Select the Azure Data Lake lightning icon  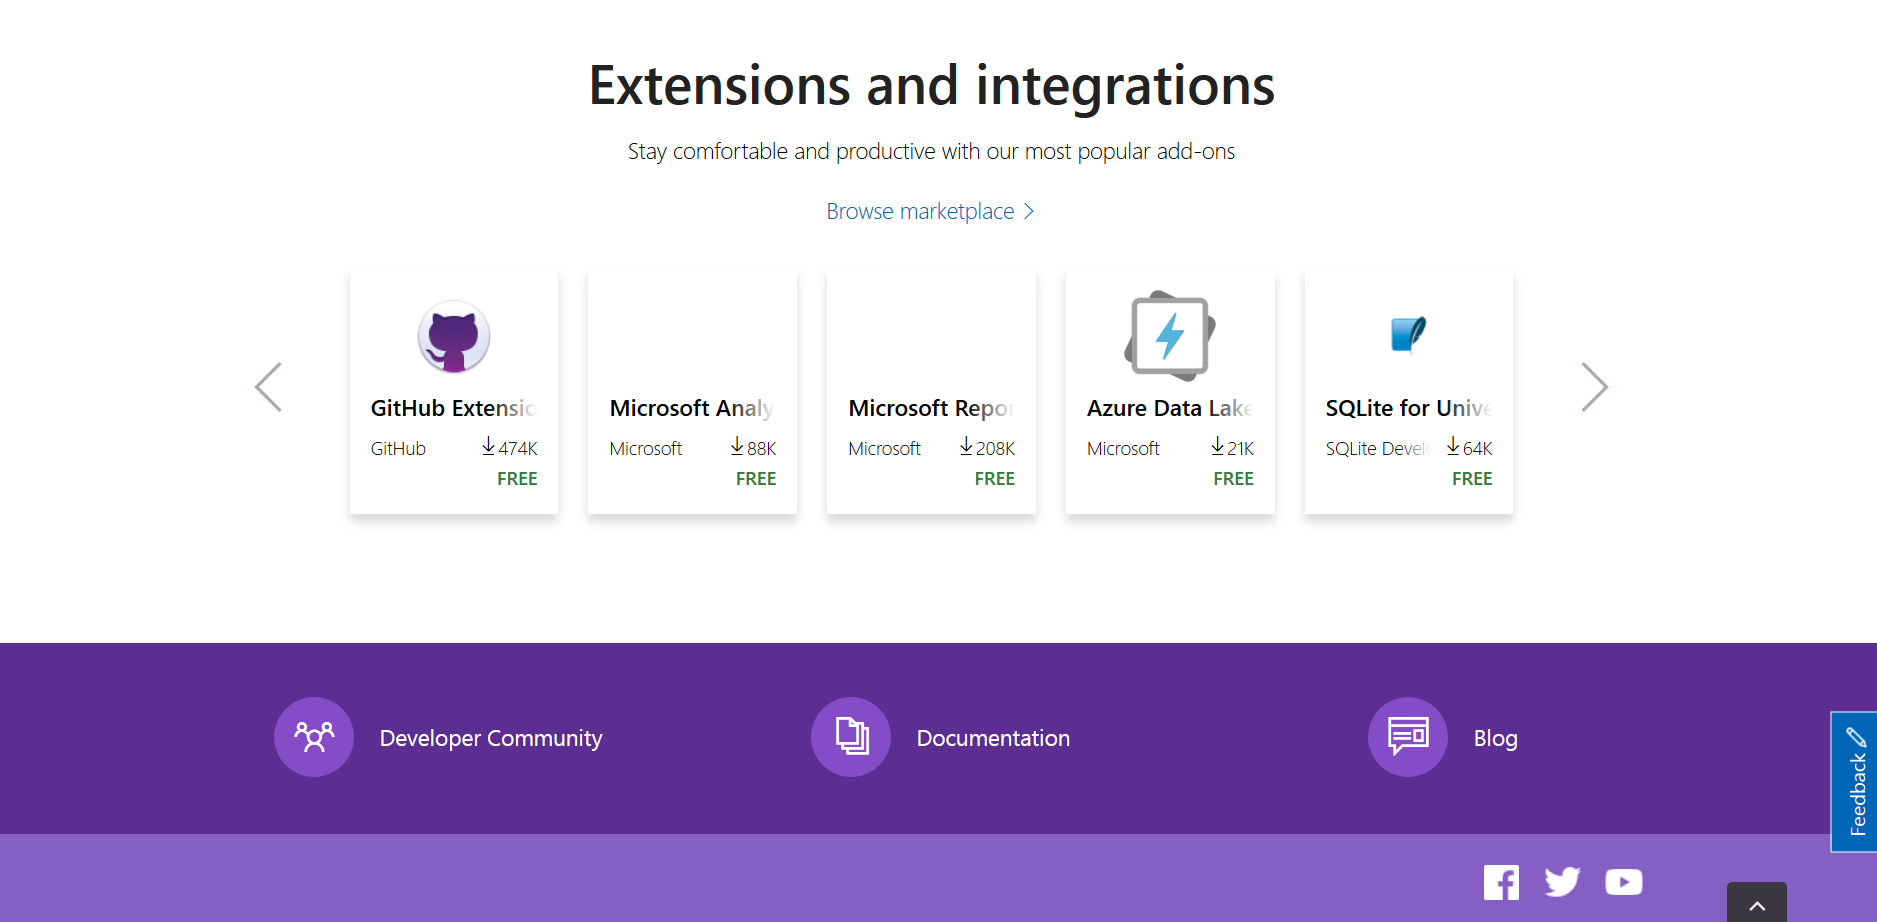coord(1171,337)
